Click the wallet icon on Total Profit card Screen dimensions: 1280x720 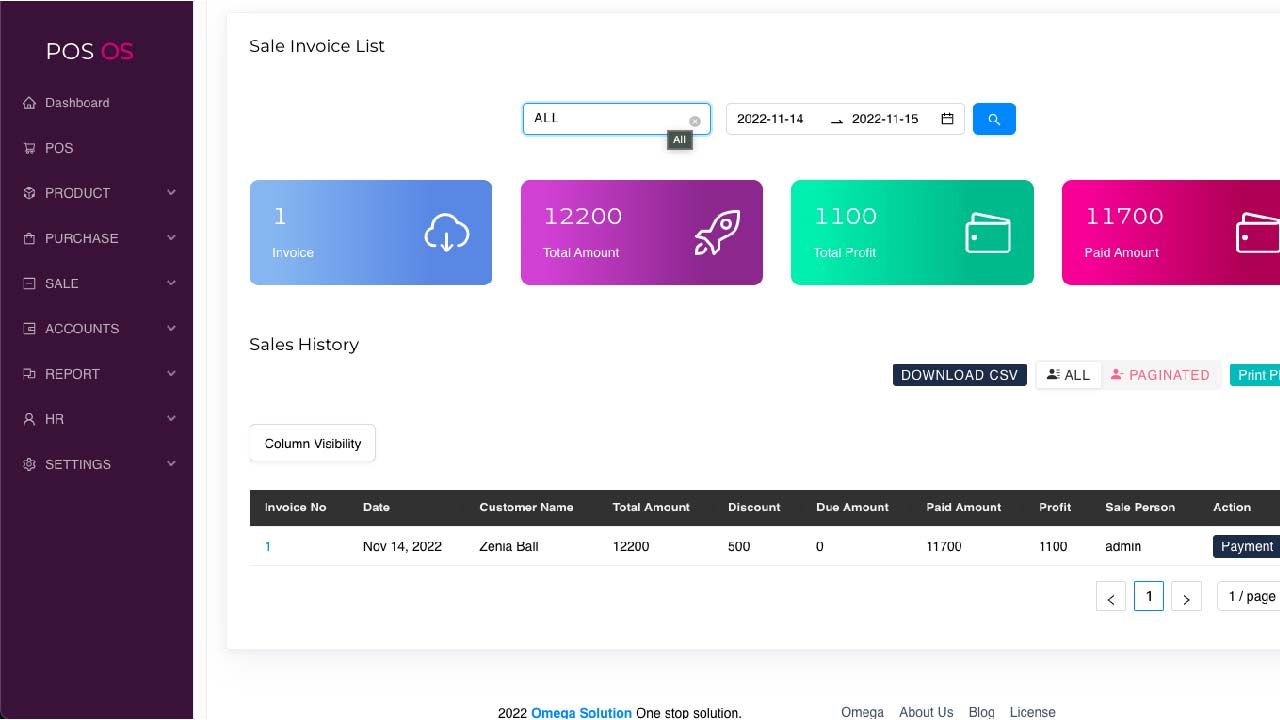988,233
